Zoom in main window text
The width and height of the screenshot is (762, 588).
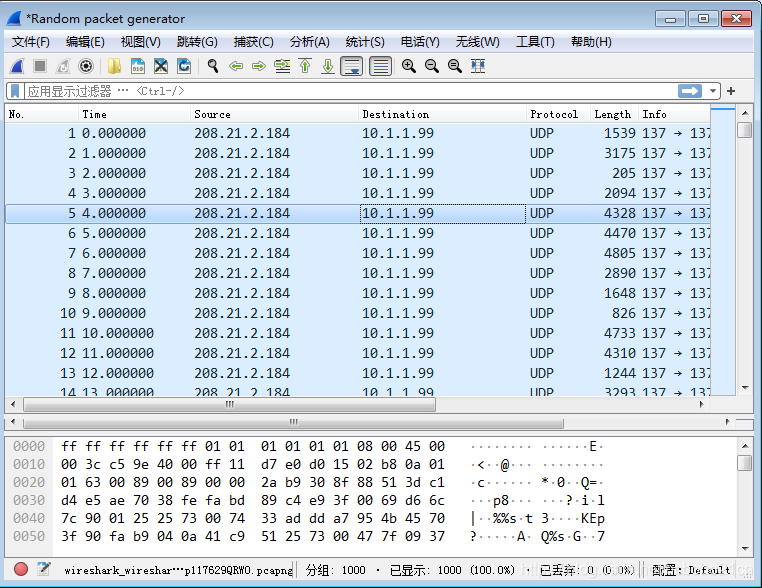pos(409,66)
